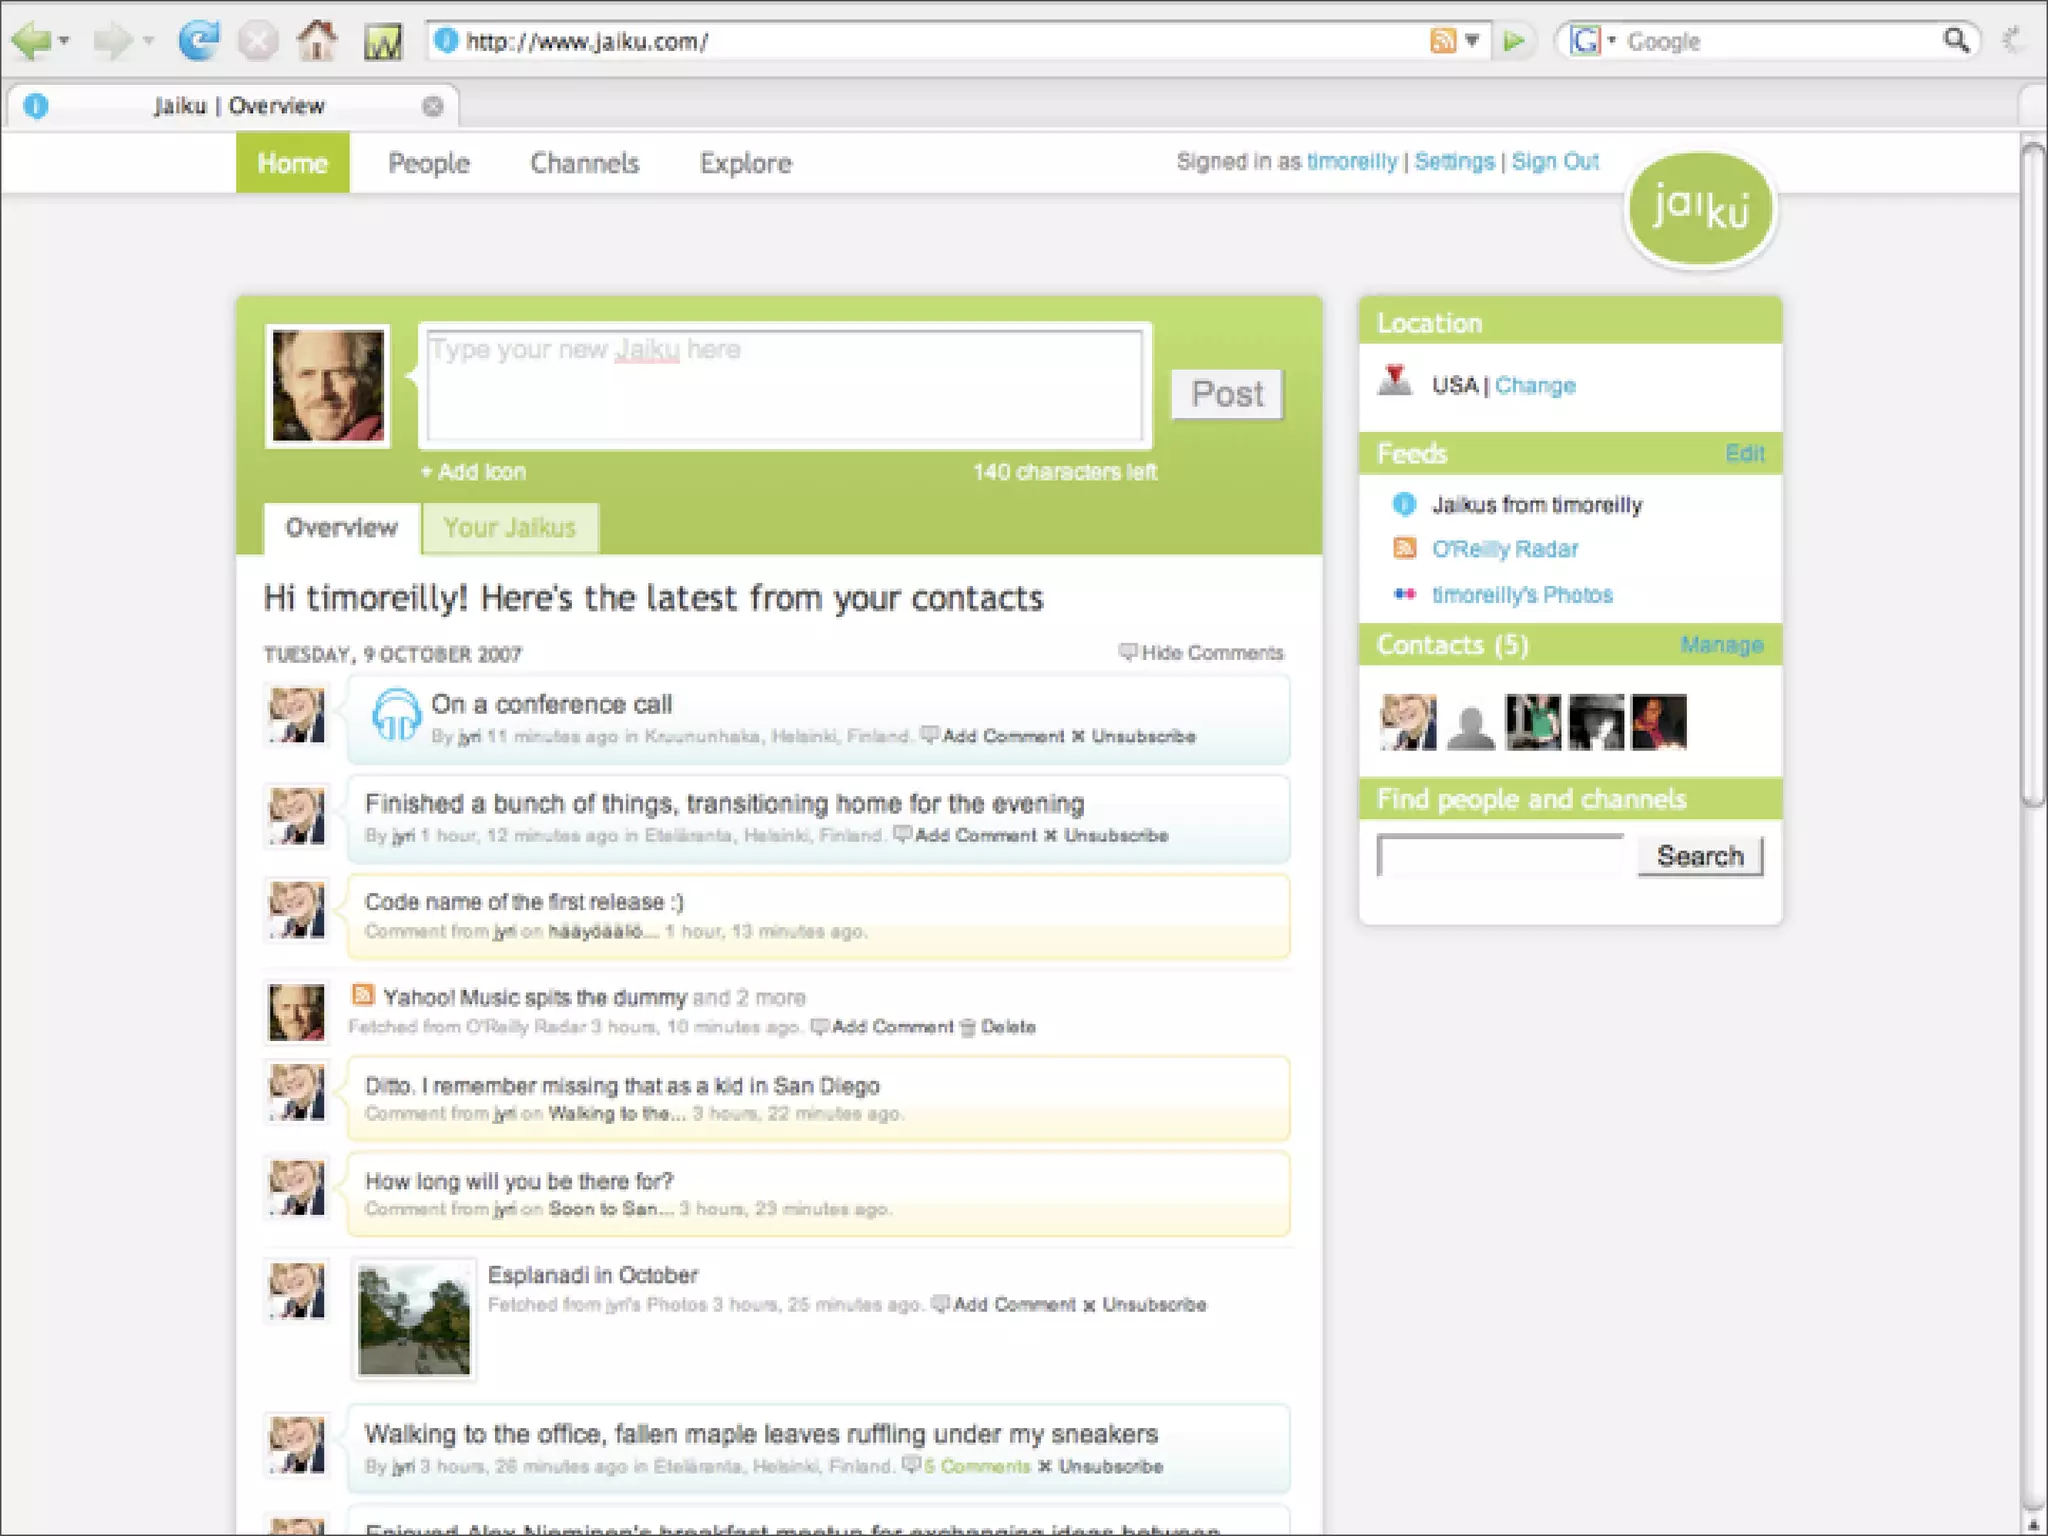Open the Esplanadi in October photo thumbnail
The width and height of the screenshot is (2048, 1536).
tap(414, 1319)
